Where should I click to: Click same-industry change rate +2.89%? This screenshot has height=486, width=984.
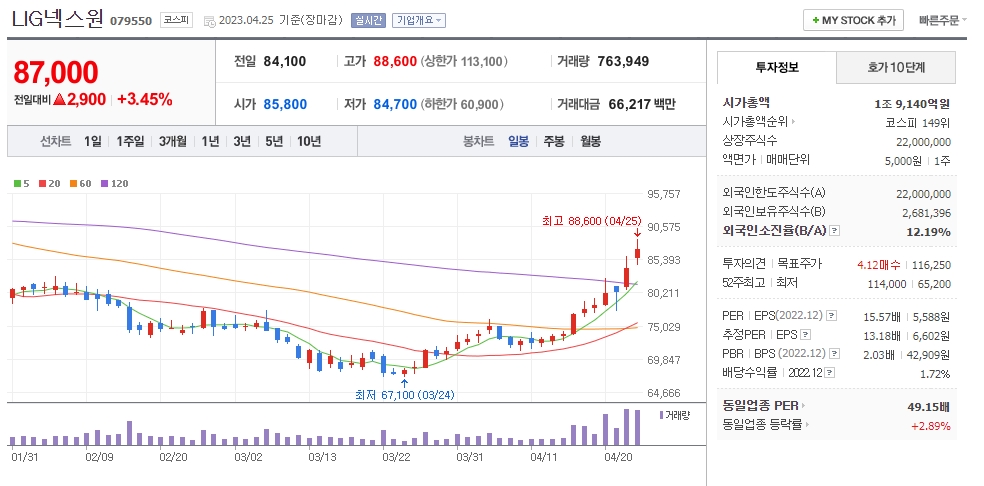coord(931,426)
